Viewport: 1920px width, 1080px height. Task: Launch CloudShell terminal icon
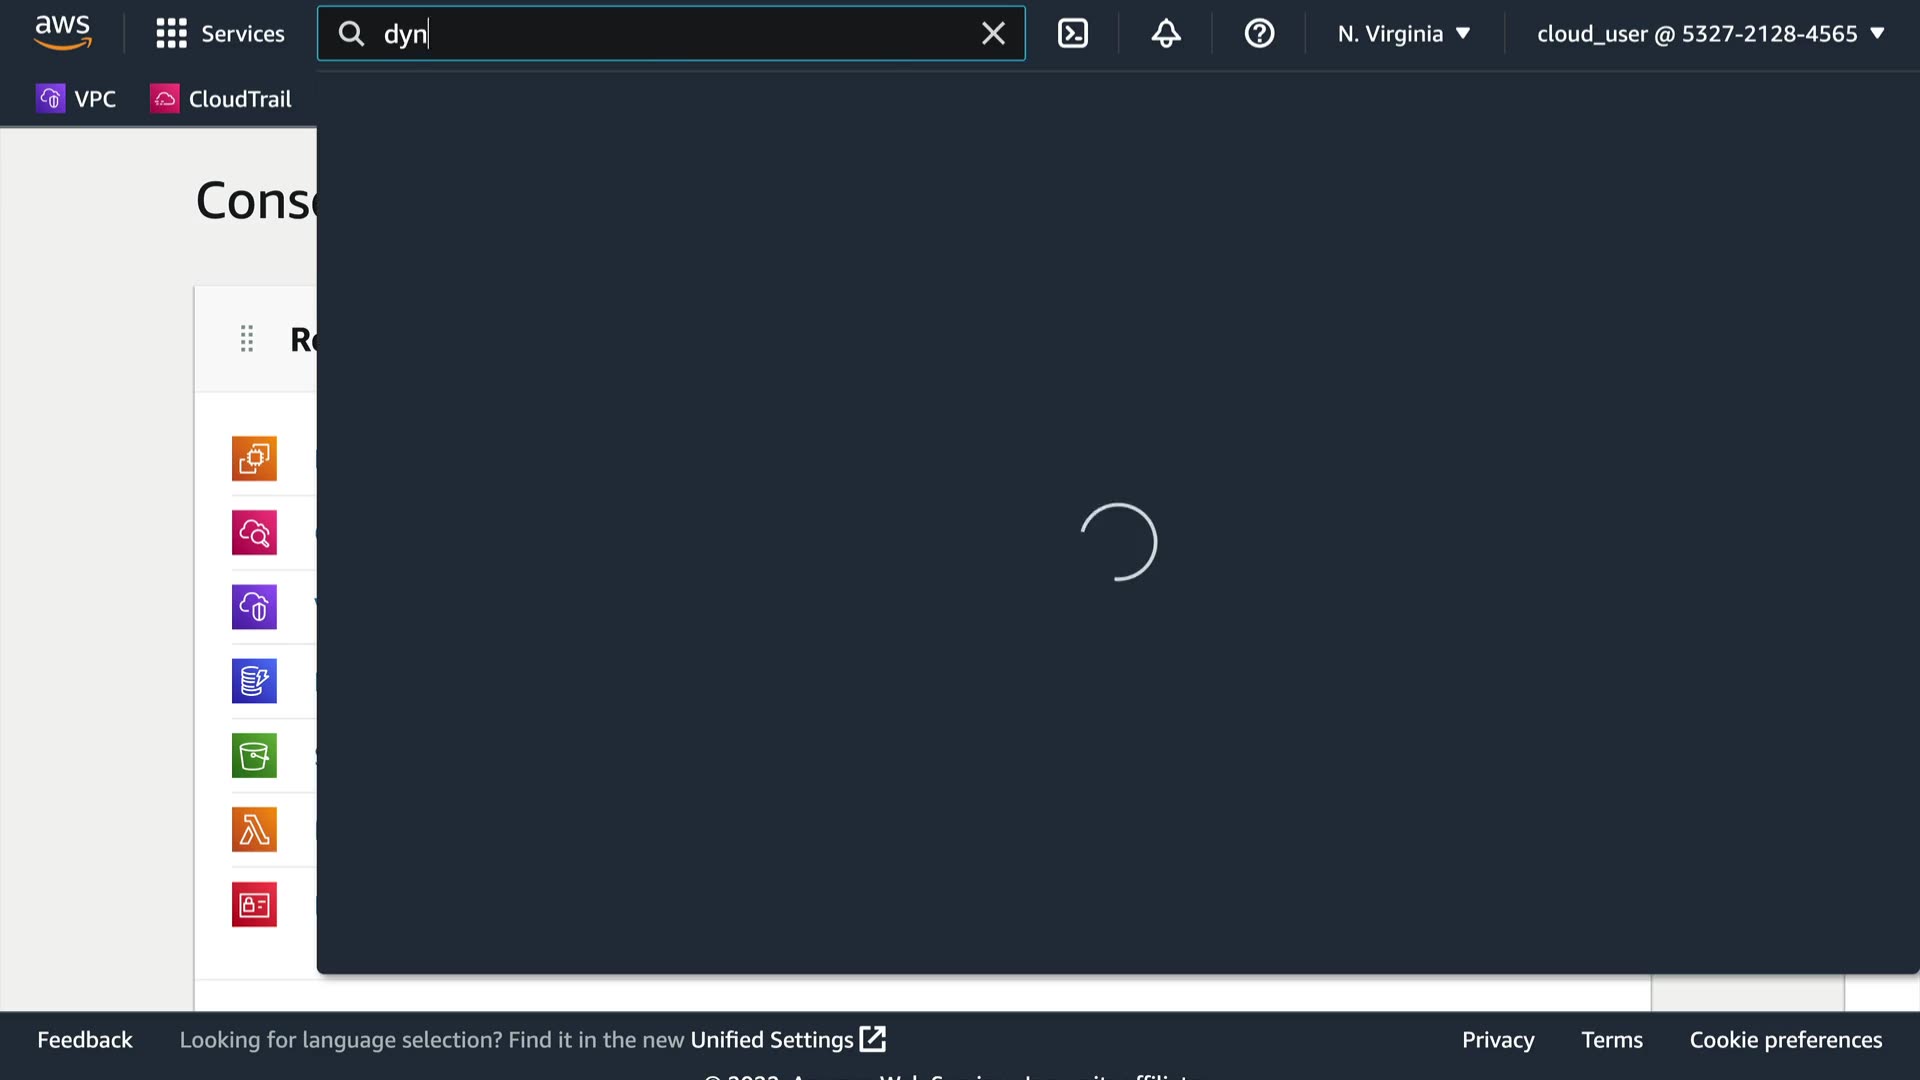[1073, 34]
